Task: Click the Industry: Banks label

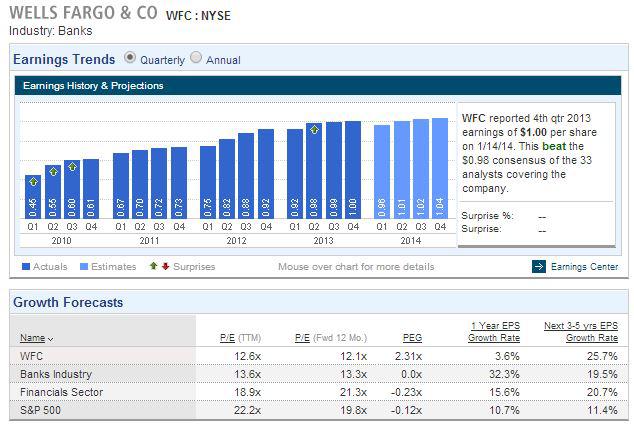Action: point(51,31)
